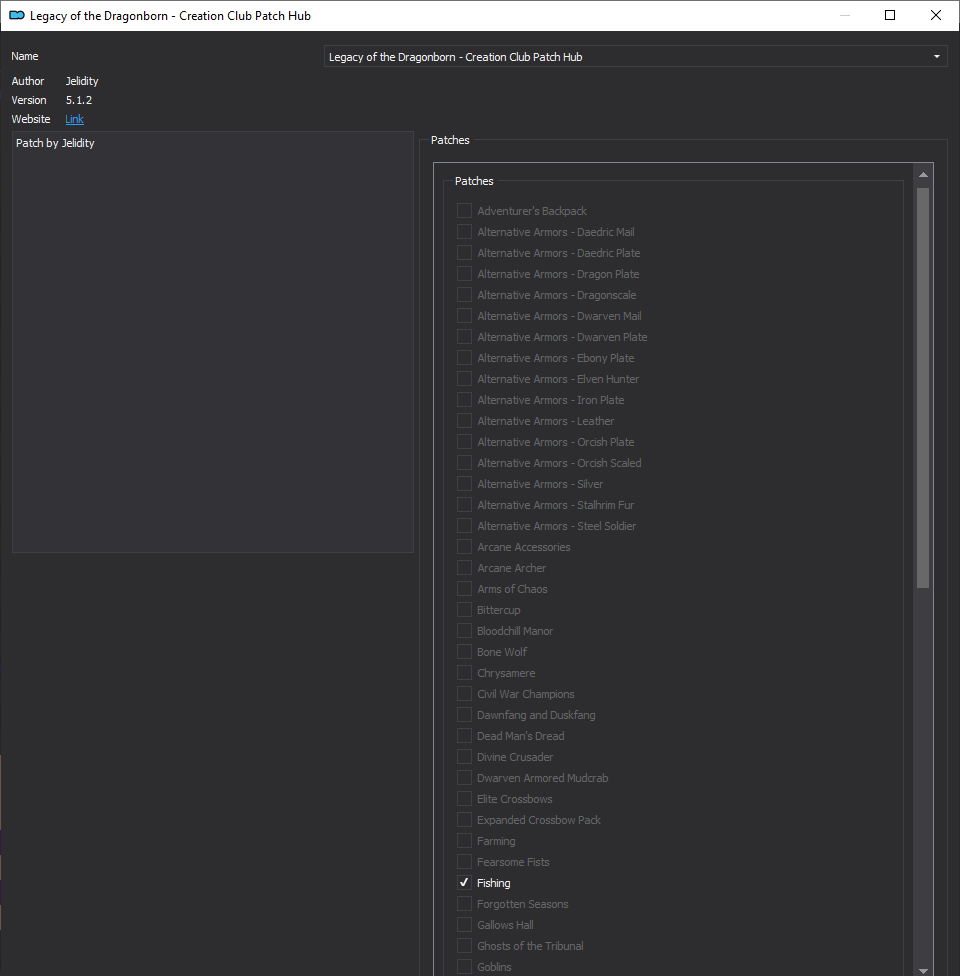The width and height of the screenshot is (960, 976).
Task: Select the Arcane Archer checkbox
Action: pos(464,568)
